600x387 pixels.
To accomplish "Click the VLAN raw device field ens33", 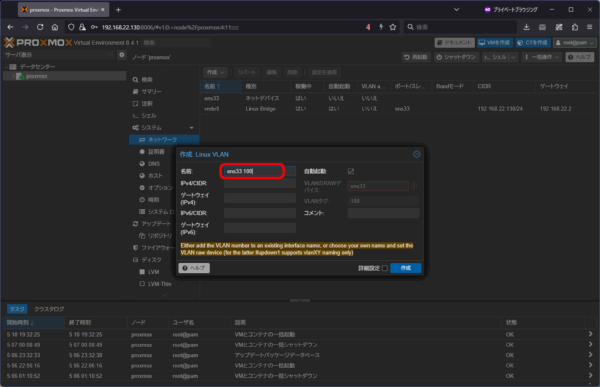I will (378, 186).
